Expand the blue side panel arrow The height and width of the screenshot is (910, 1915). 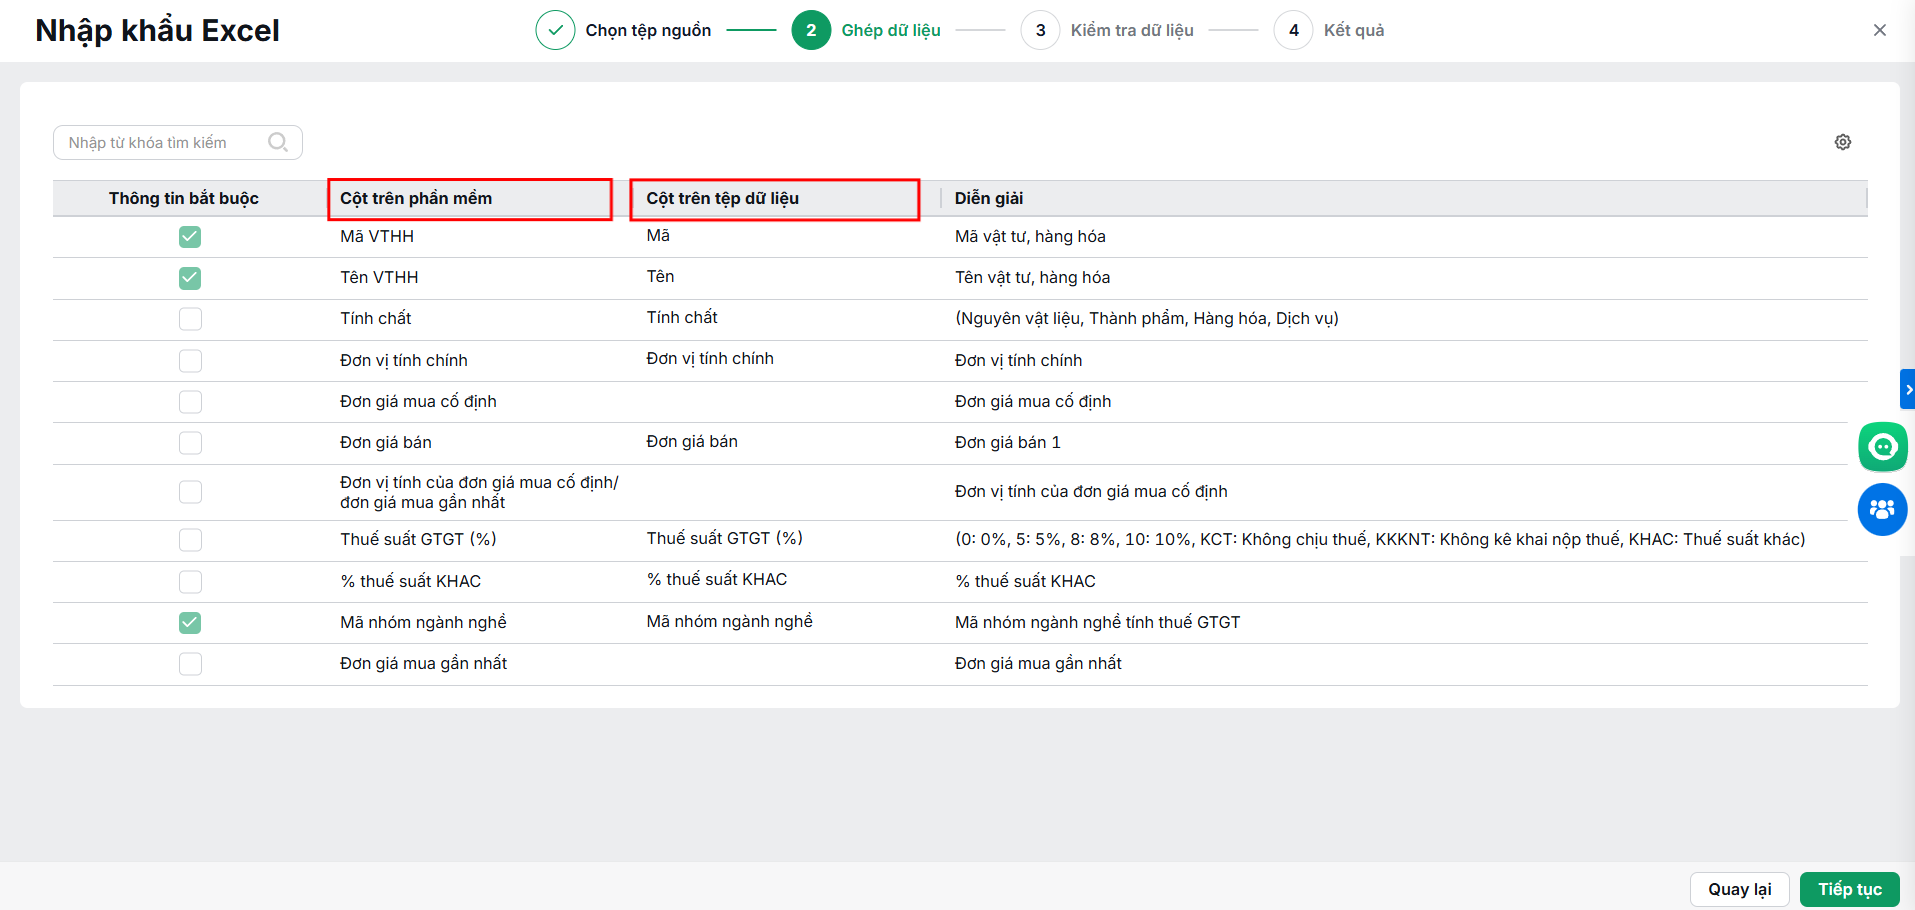click(1908, 389)
